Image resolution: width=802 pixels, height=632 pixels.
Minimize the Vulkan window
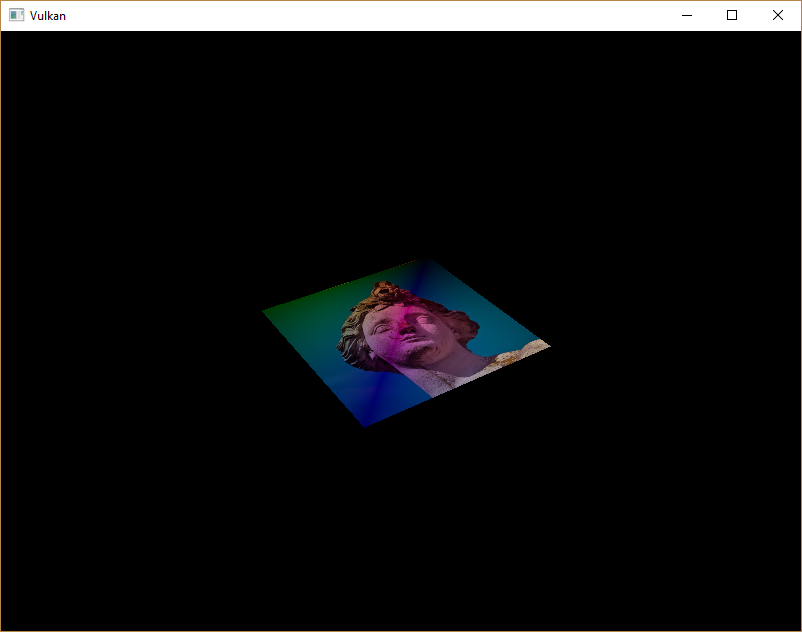tap(686, 15)
